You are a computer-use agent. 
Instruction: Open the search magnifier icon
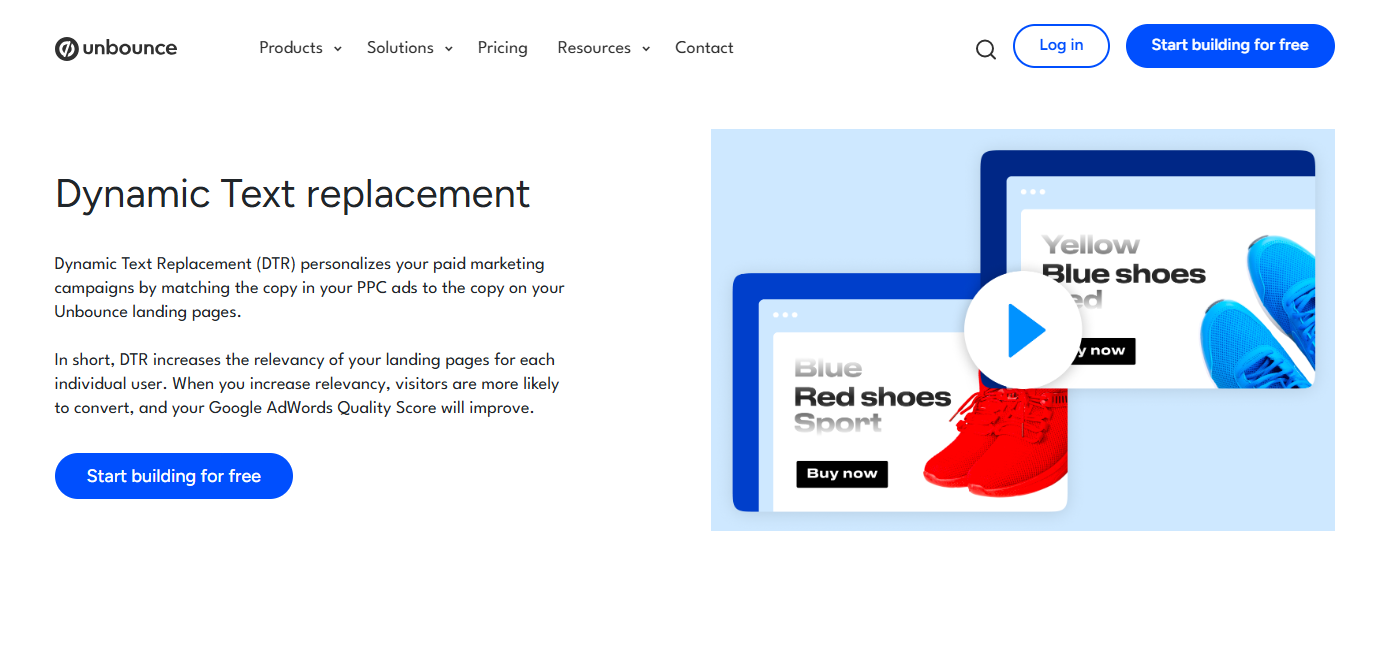point(985,49)
